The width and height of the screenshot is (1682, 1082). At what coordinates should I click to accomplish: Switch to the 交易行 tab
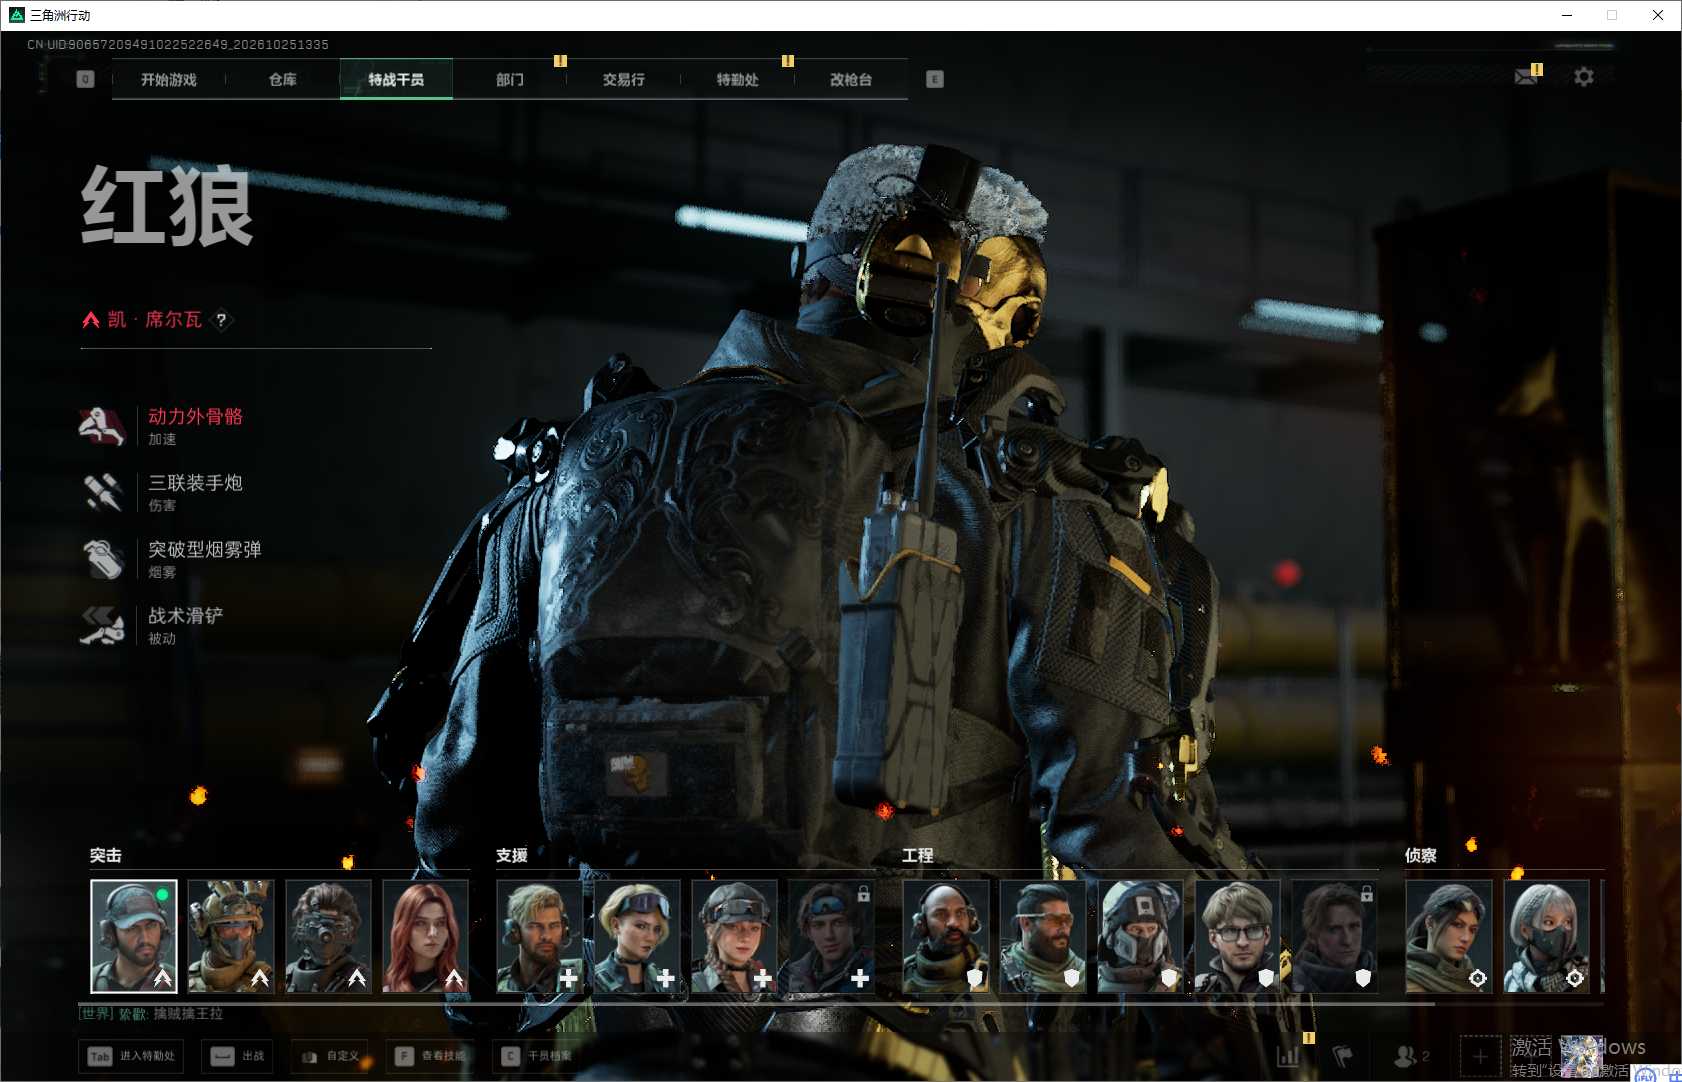click(624, 79)
